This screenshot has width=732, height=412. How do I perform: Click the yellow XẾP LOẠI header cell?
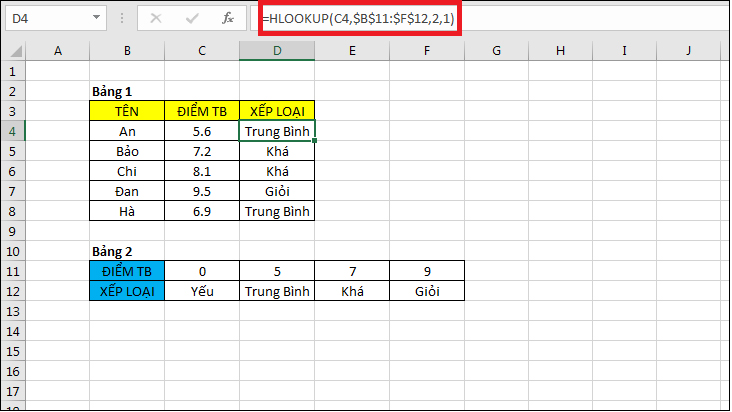(x=277, y=111)
